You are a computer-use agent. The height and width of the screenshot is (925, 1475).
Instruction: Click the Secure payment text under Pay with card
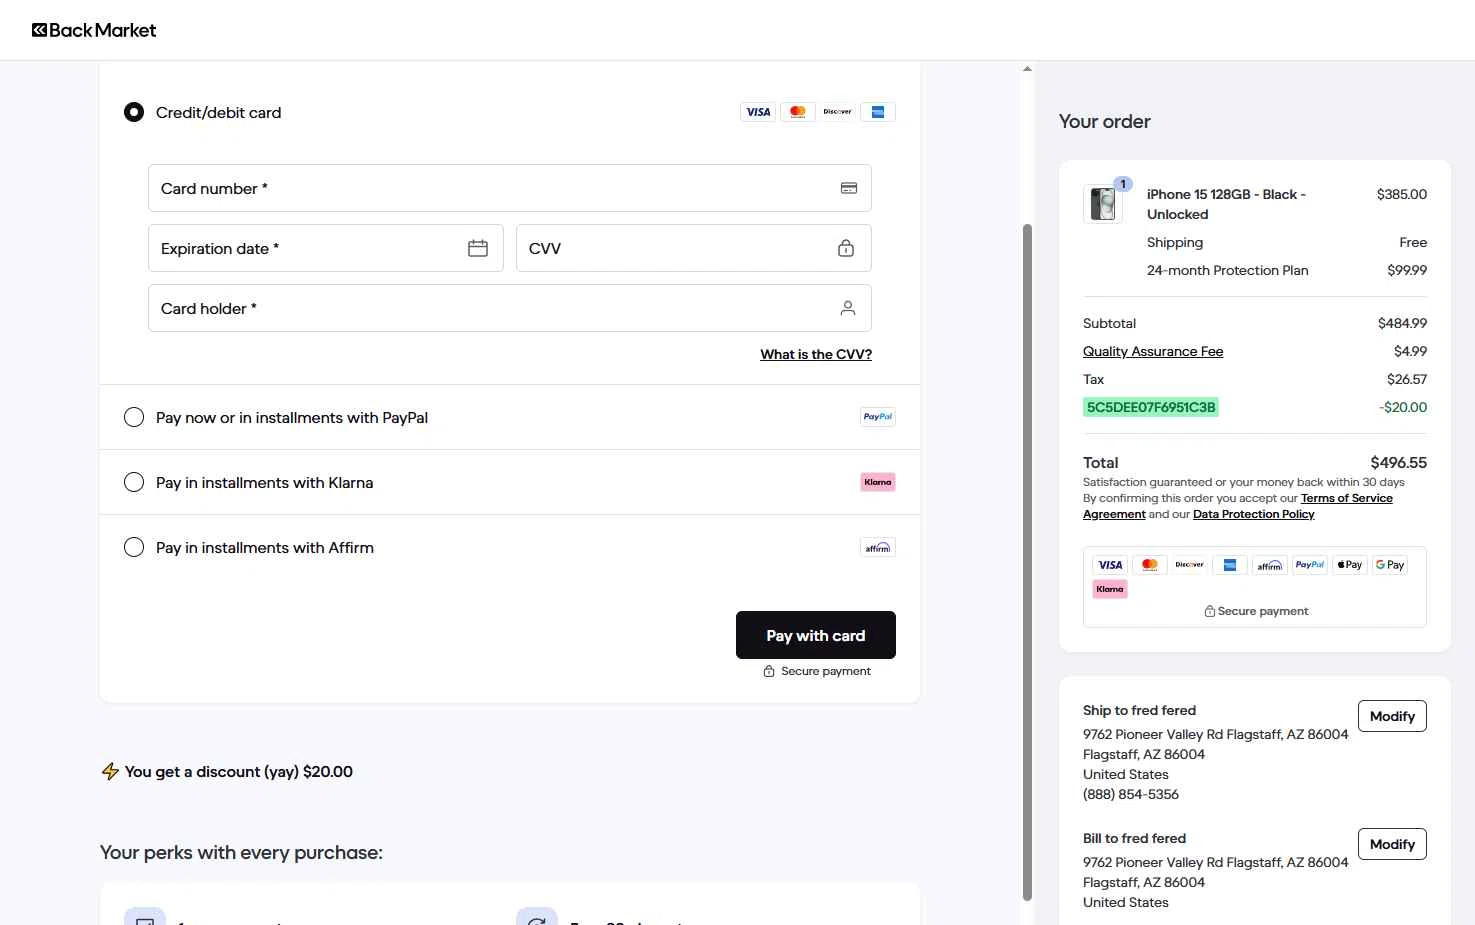tap(826, 671)
